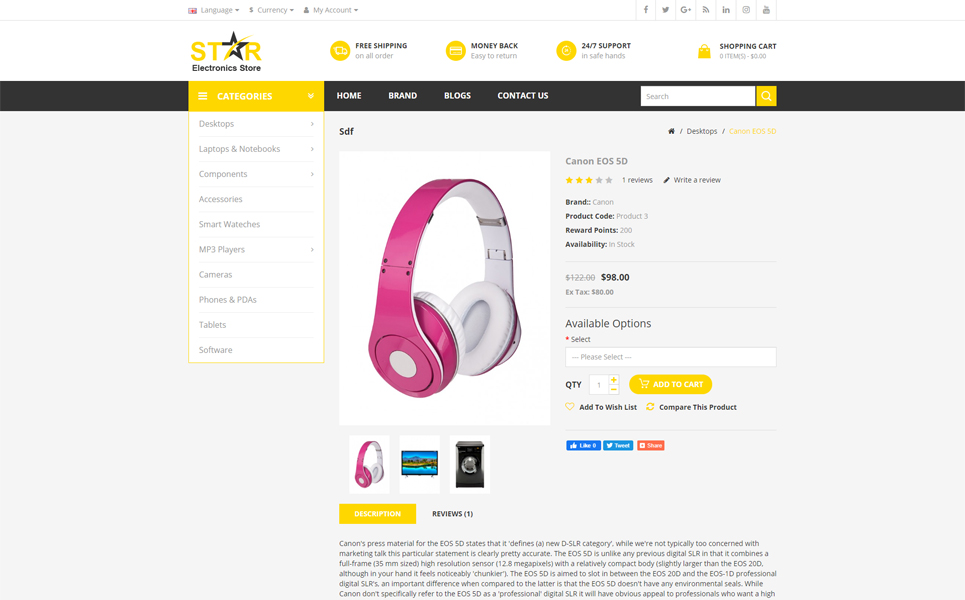Open the YouTube icon in top bar
The height and width of the screenshot is (600, 965).
pos(766,10)
